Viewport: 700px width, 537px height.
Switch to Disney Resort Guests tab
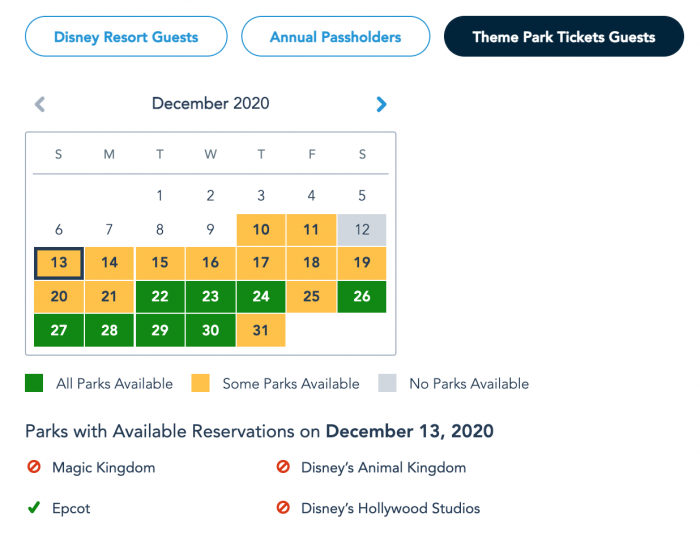[126, 37]
